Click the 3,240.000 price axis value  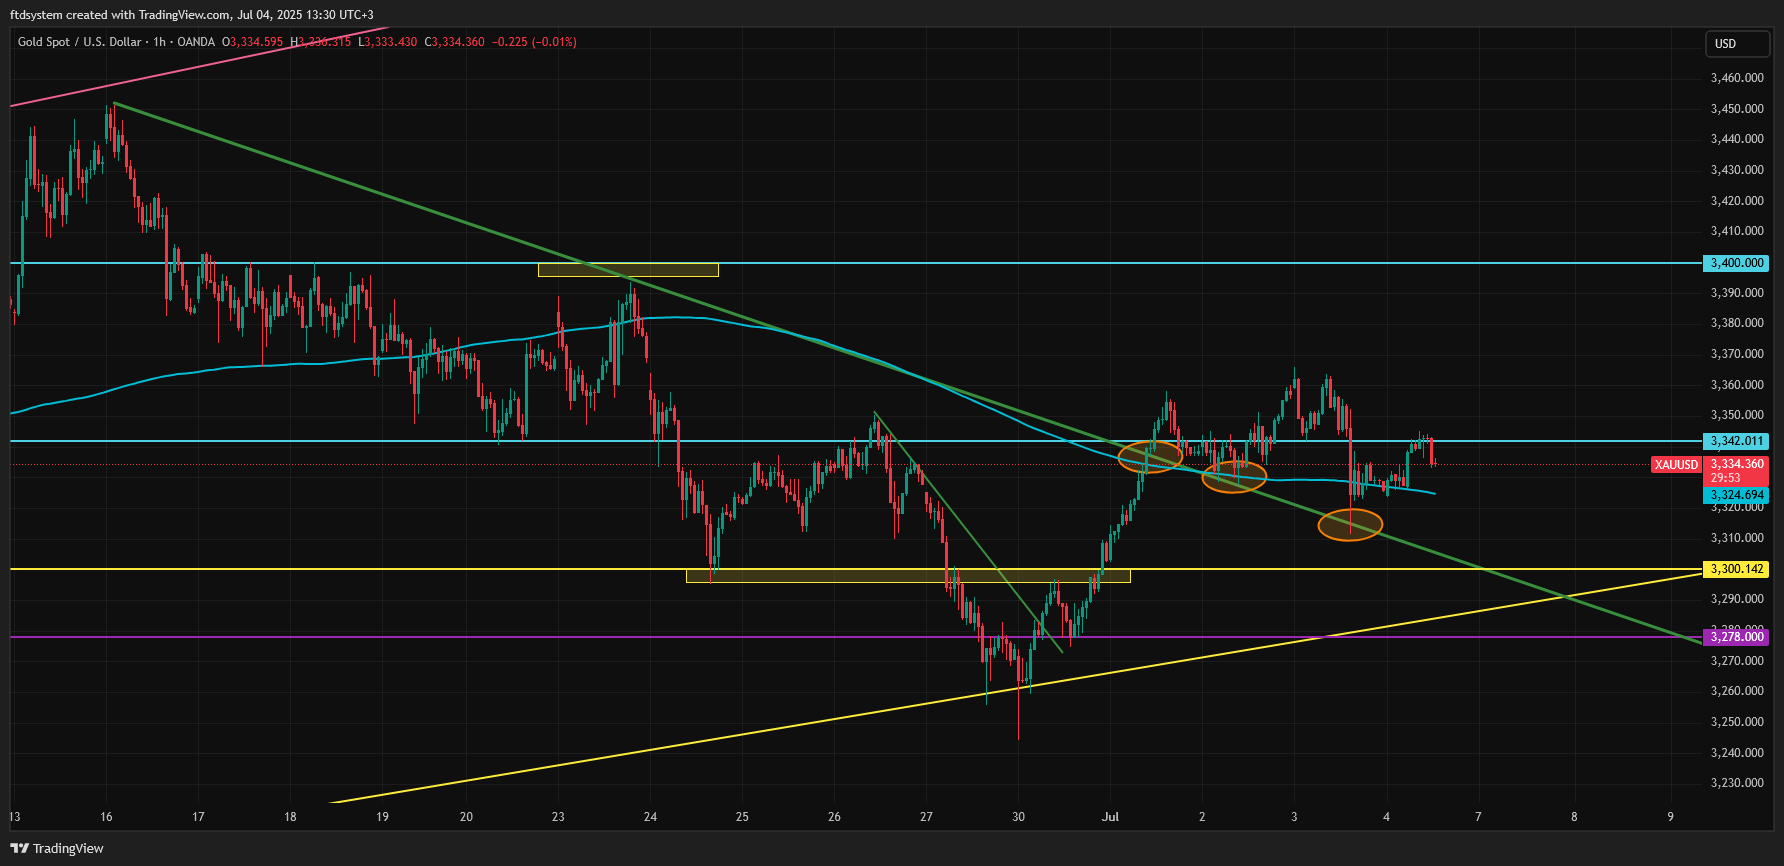[1737, 753]
